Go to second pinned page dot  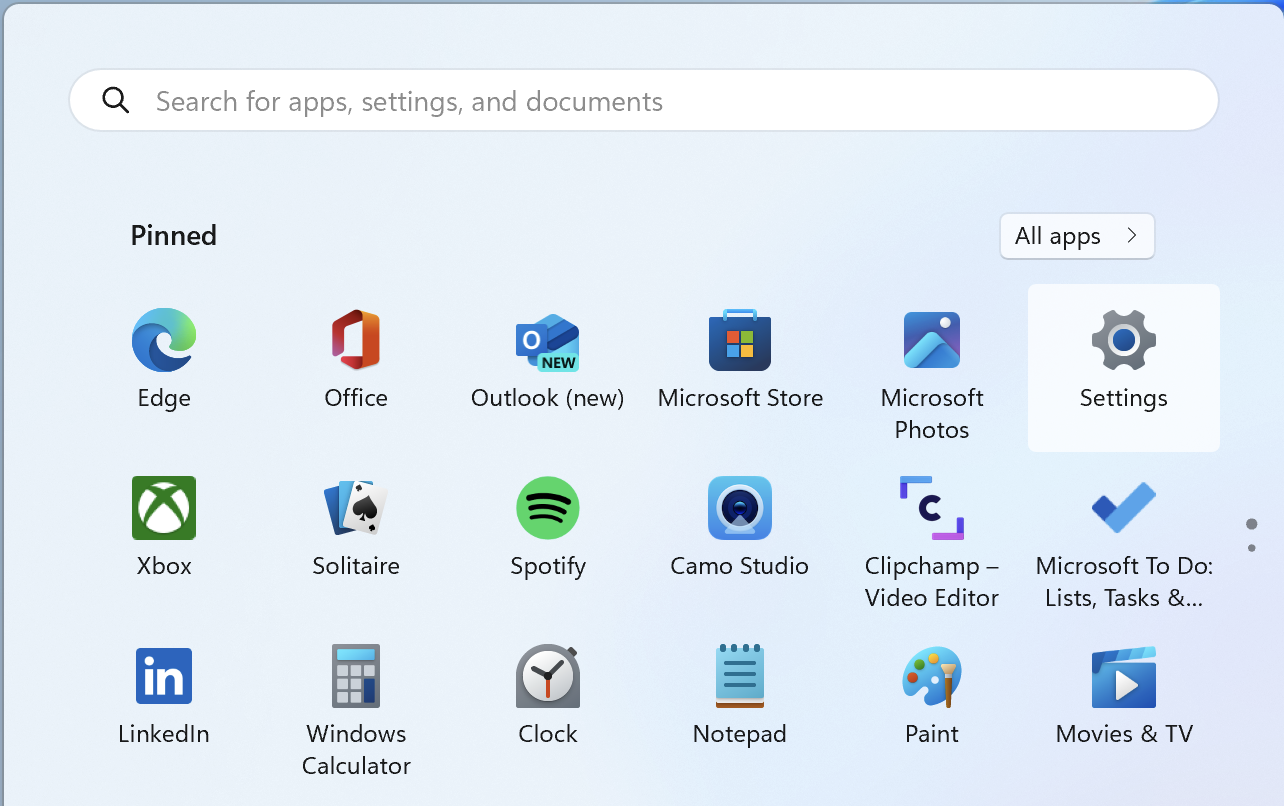(1252, 548)
